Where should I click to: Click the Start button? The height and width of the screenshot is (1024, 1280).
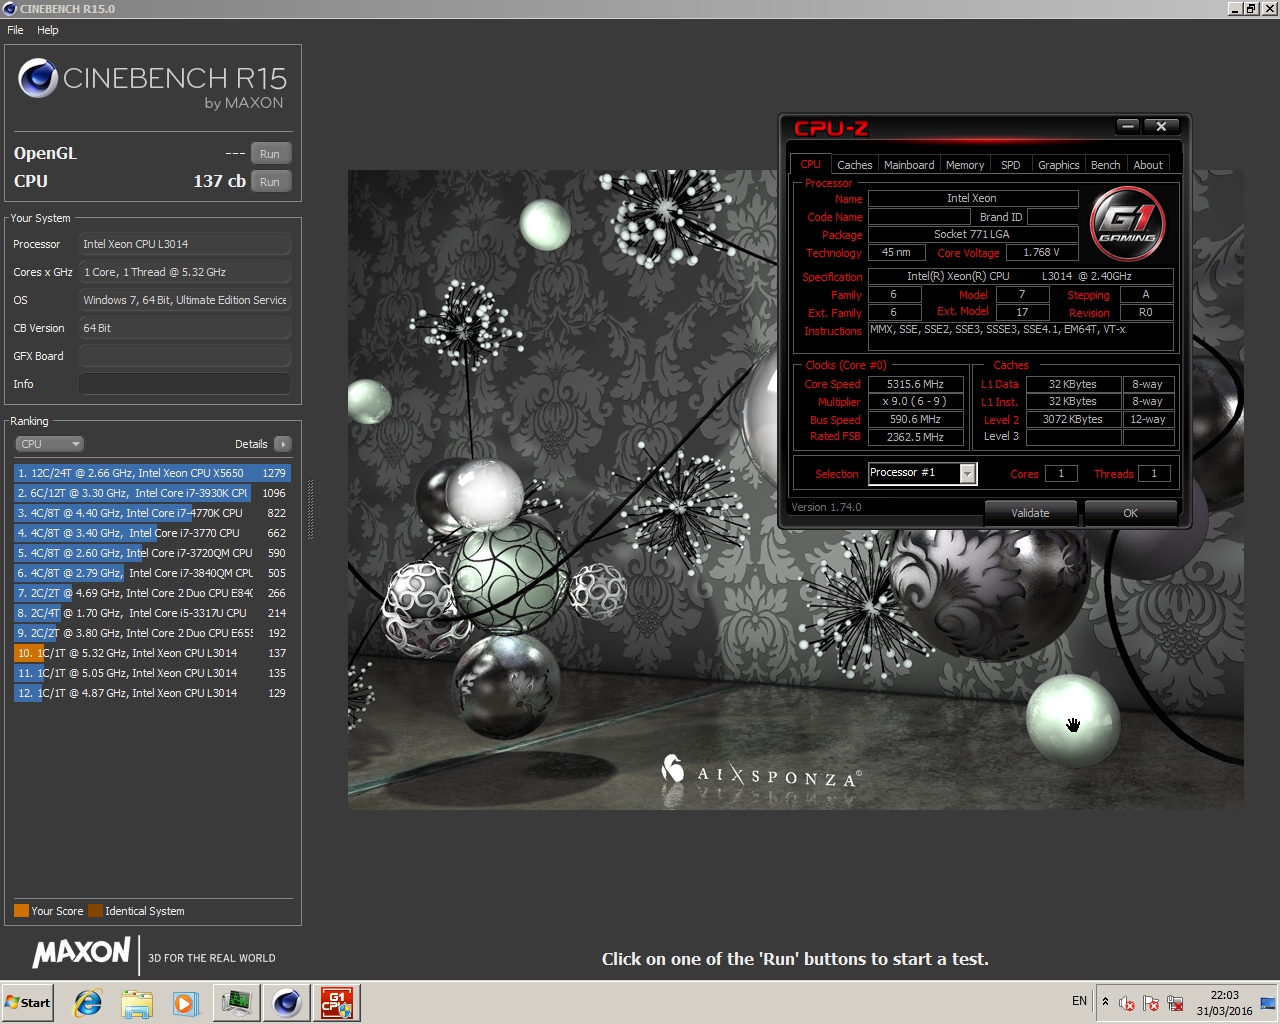pos(27,1003)
